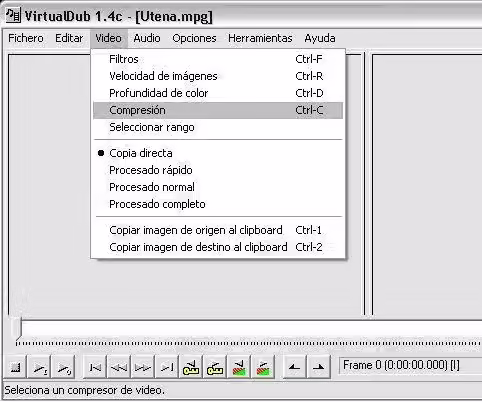
Task: Open the Fichero menu
Action: pos(26,38)
